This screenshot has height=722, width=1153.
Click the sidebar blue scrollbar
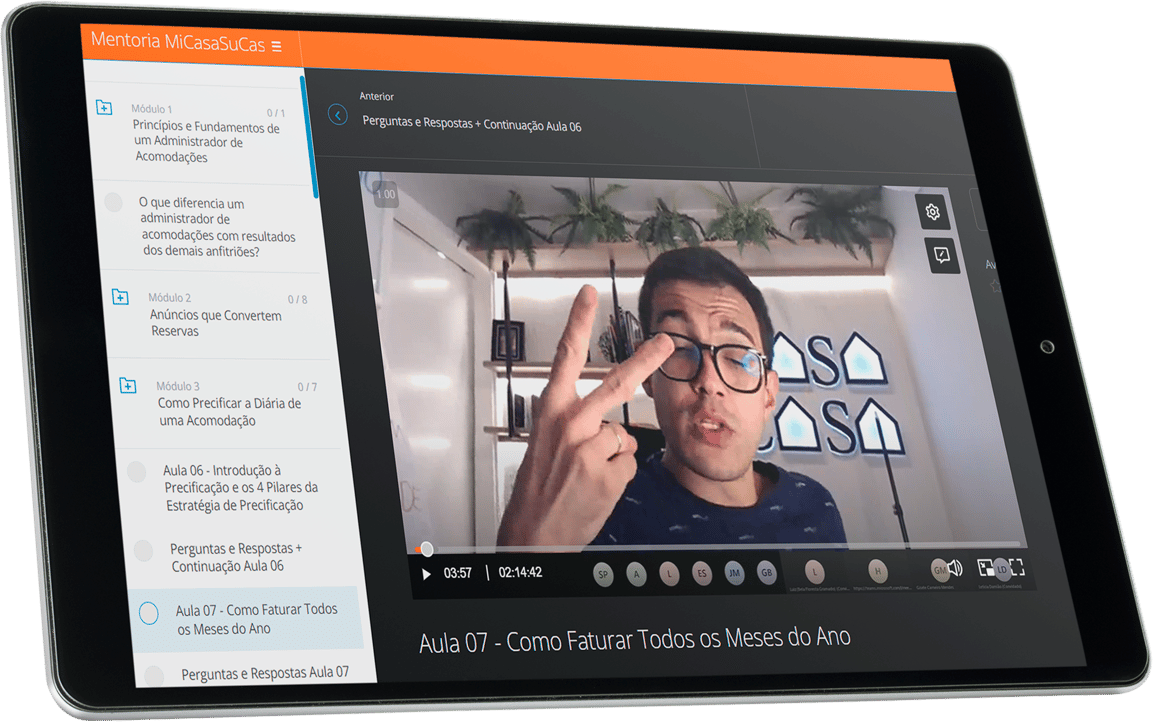[x=309, y=136]
